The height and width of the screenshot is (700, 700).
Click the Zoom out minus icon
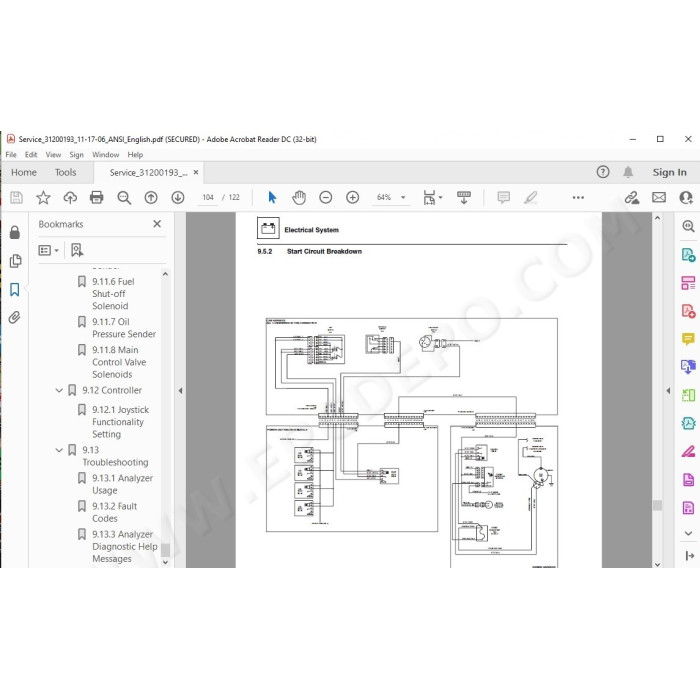tap(325, 197)
